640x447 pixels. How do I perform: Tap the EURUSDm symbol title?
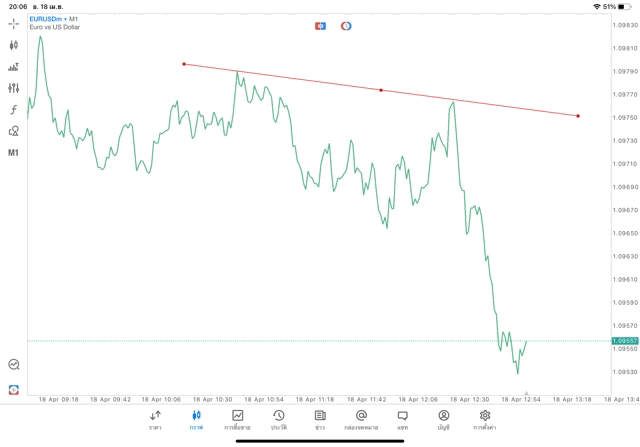pyautogui.click(x=47, y=19)
